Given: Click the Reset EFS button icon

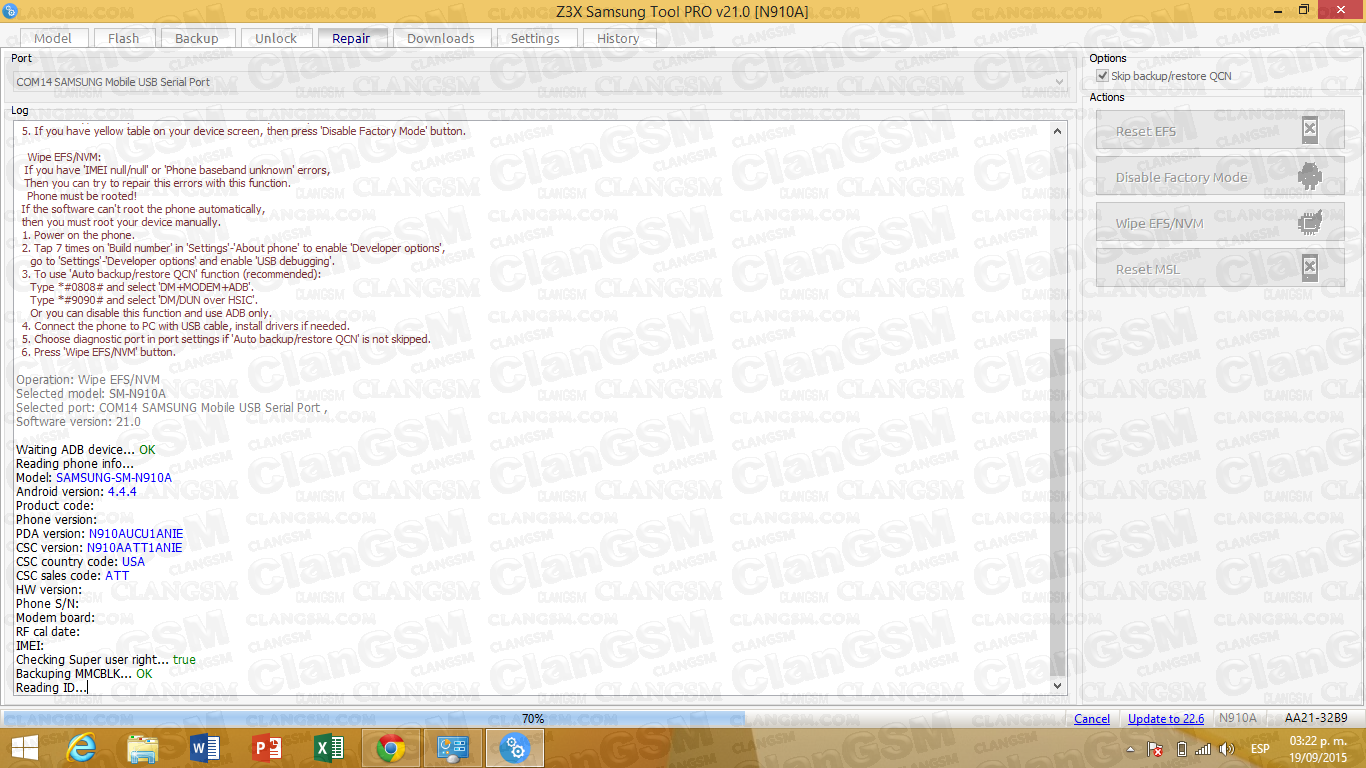Looking at the screenshot, I should 1309,131.
